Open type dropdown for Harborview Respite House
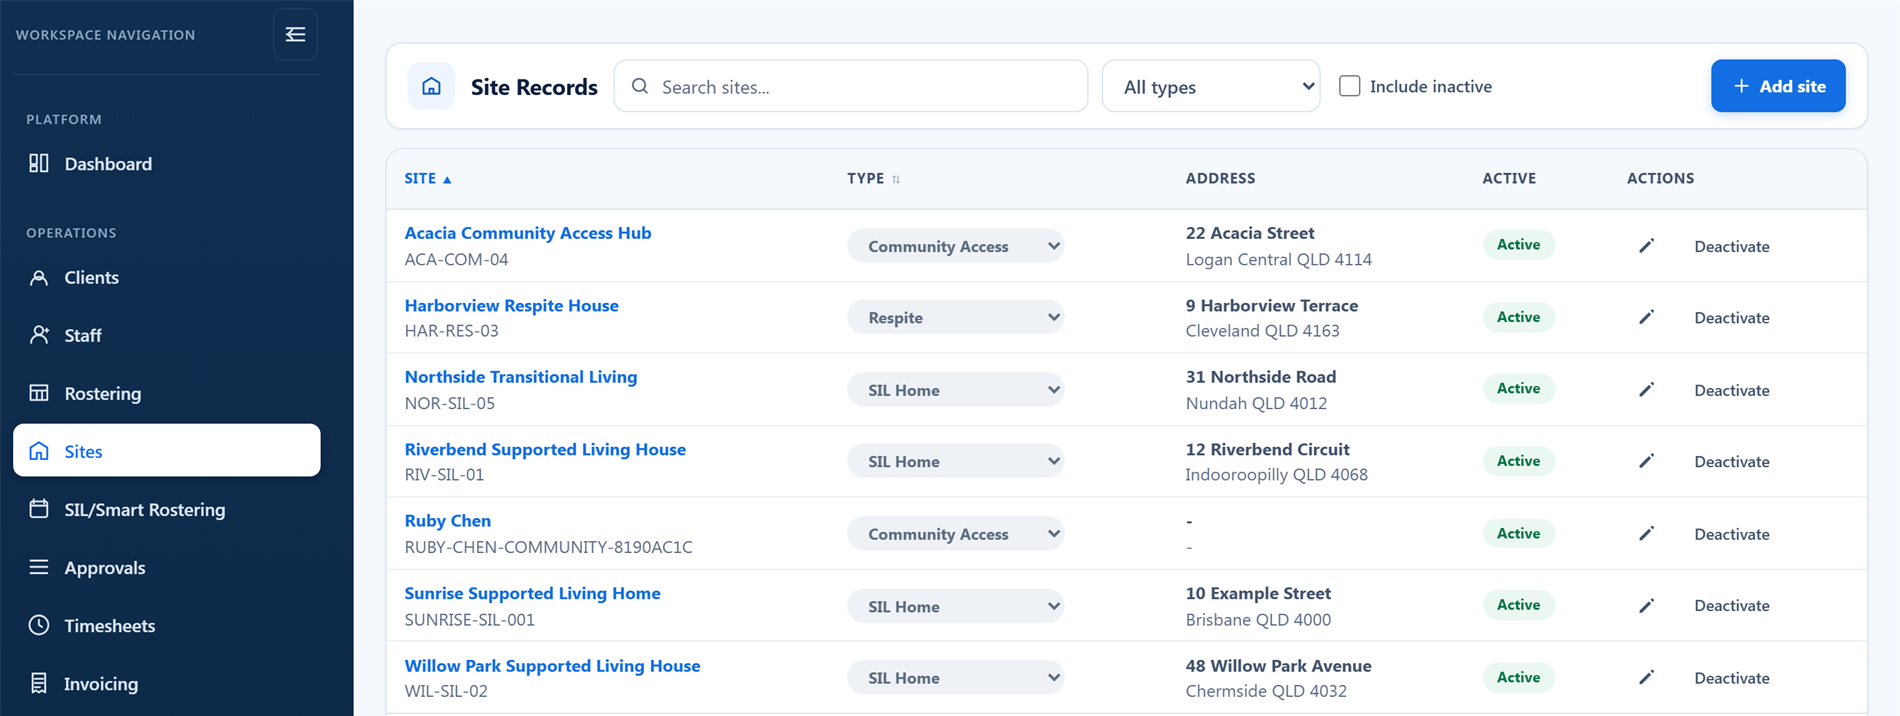The width and height of the screenshot is (1900, 716). (955, 317)
